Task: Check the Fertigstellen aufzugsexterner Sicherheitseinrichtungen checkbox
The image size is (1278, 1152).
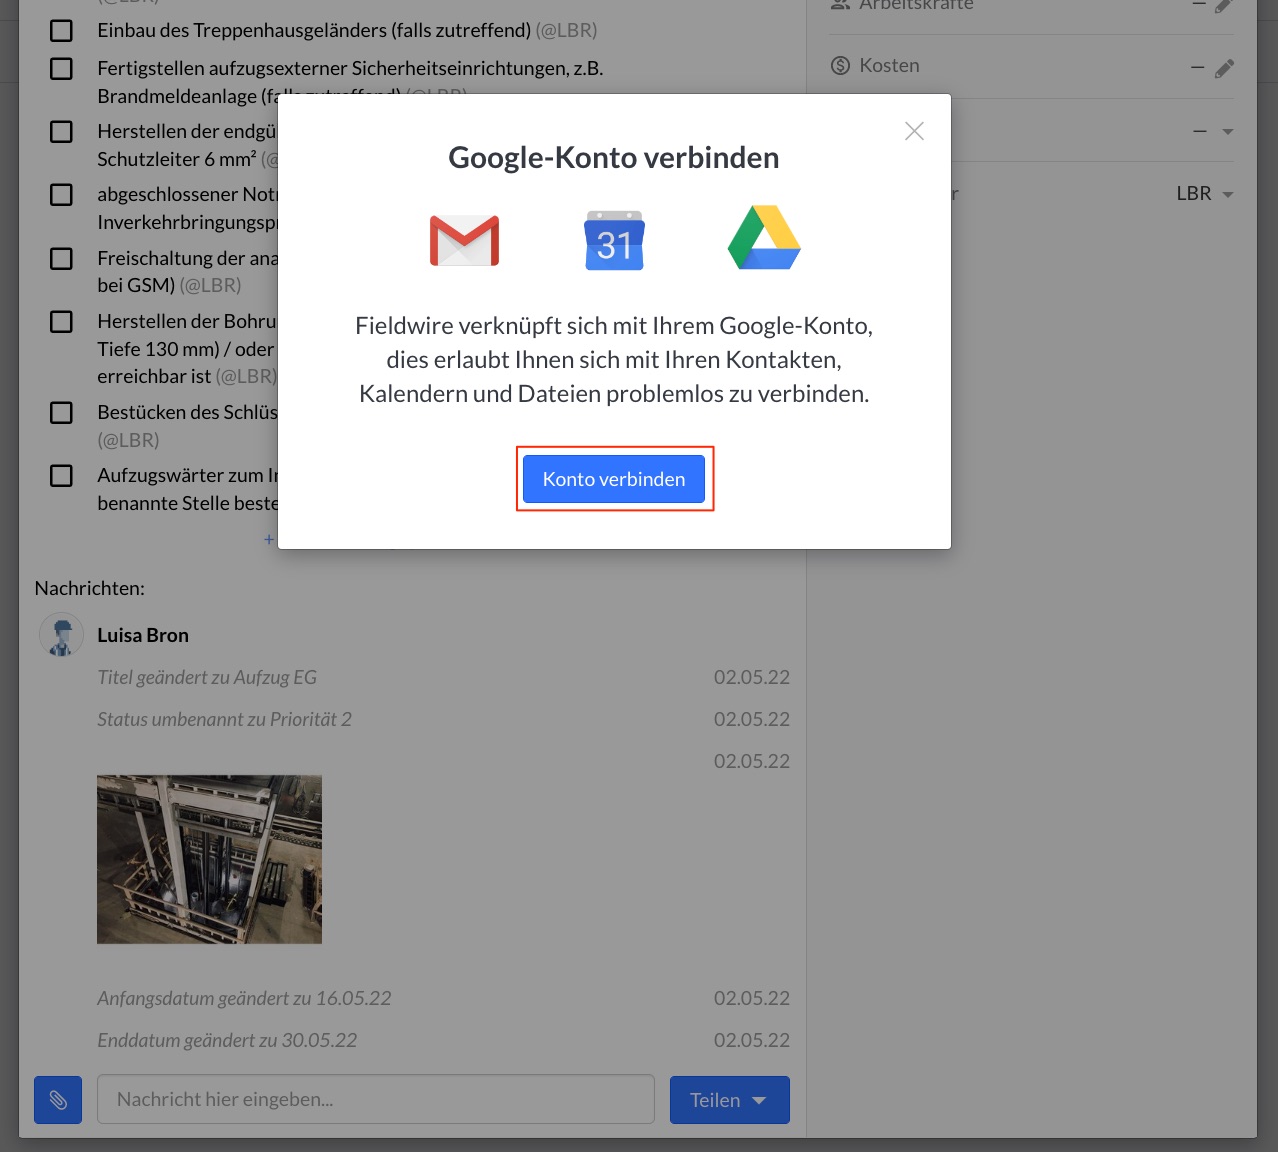Action: (x=62, y=69)
